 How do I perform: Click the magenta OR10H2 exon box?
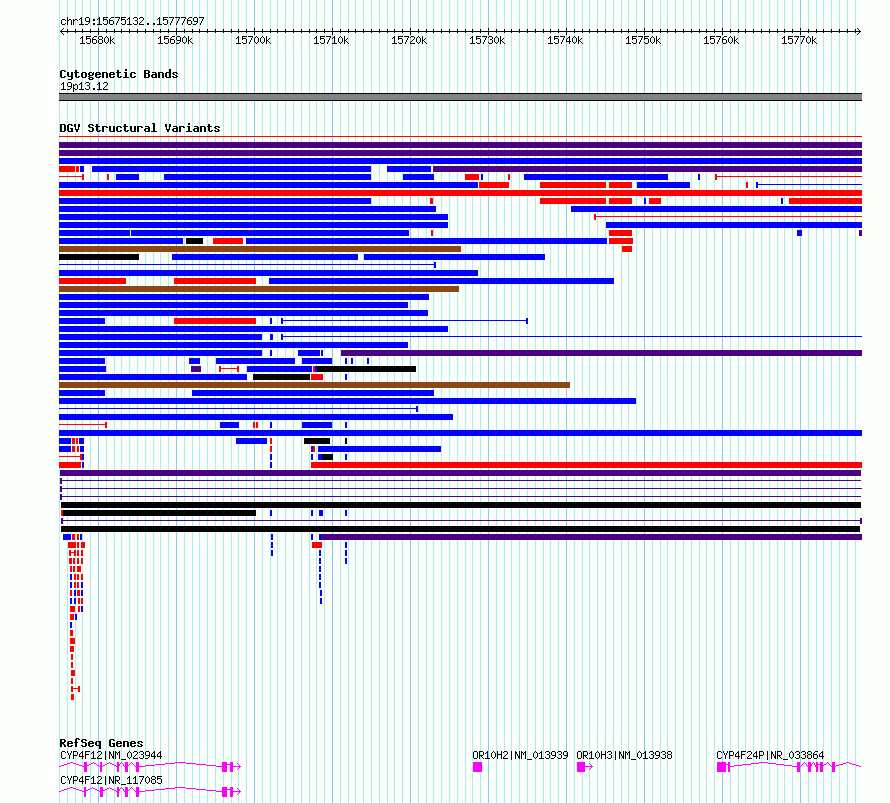(x=477, y=767)
